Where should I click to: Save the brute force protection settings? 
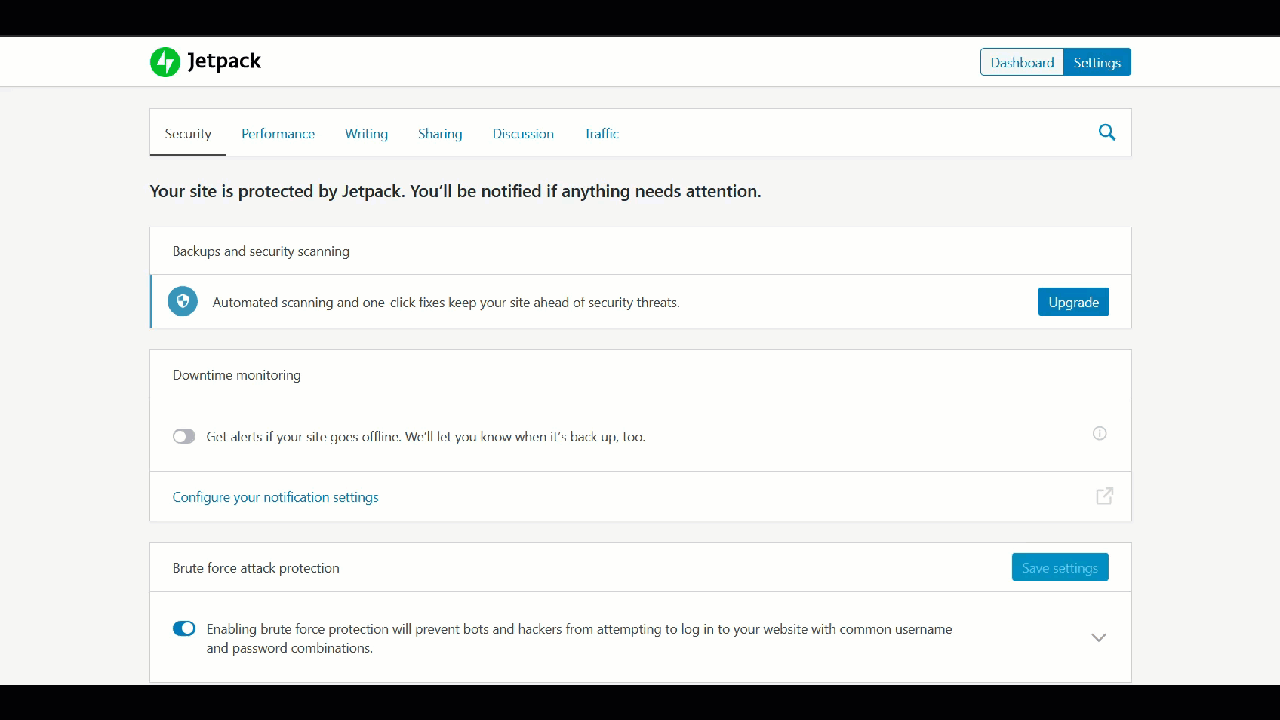point(1060,567)
